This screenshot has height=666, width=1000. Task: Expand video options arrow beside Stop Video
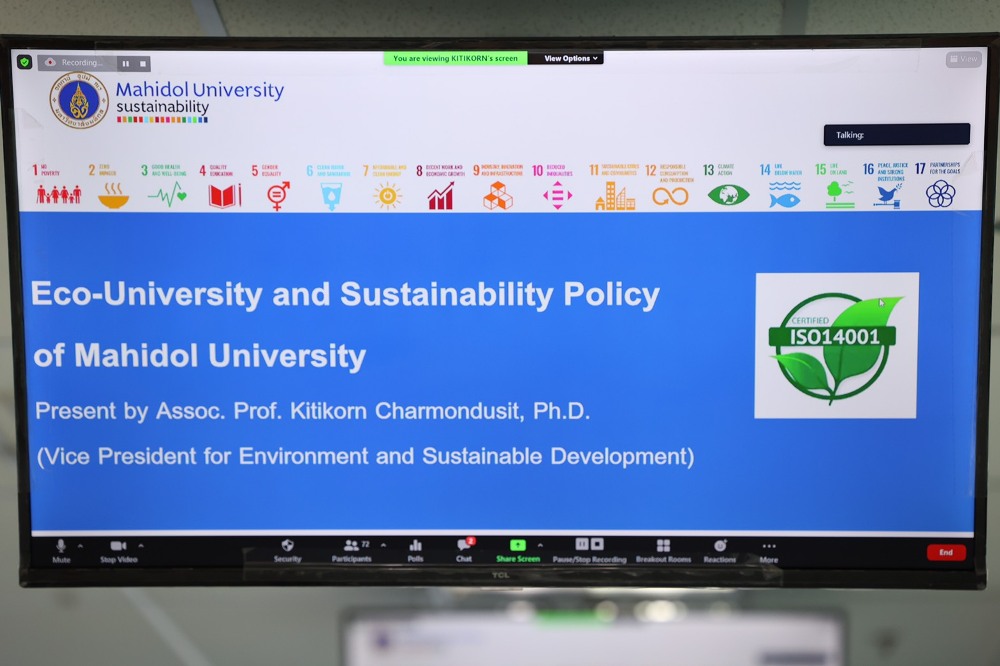[x=140, y=545]
